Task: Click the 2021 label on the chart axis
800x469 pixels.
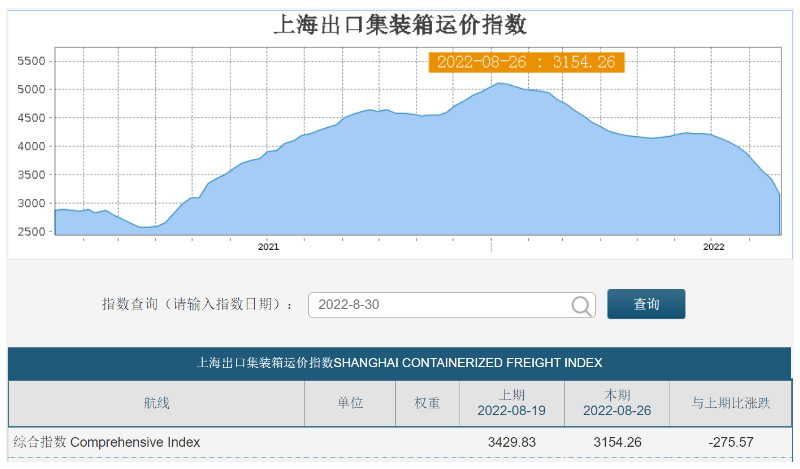Action: [x=268, y=247]
